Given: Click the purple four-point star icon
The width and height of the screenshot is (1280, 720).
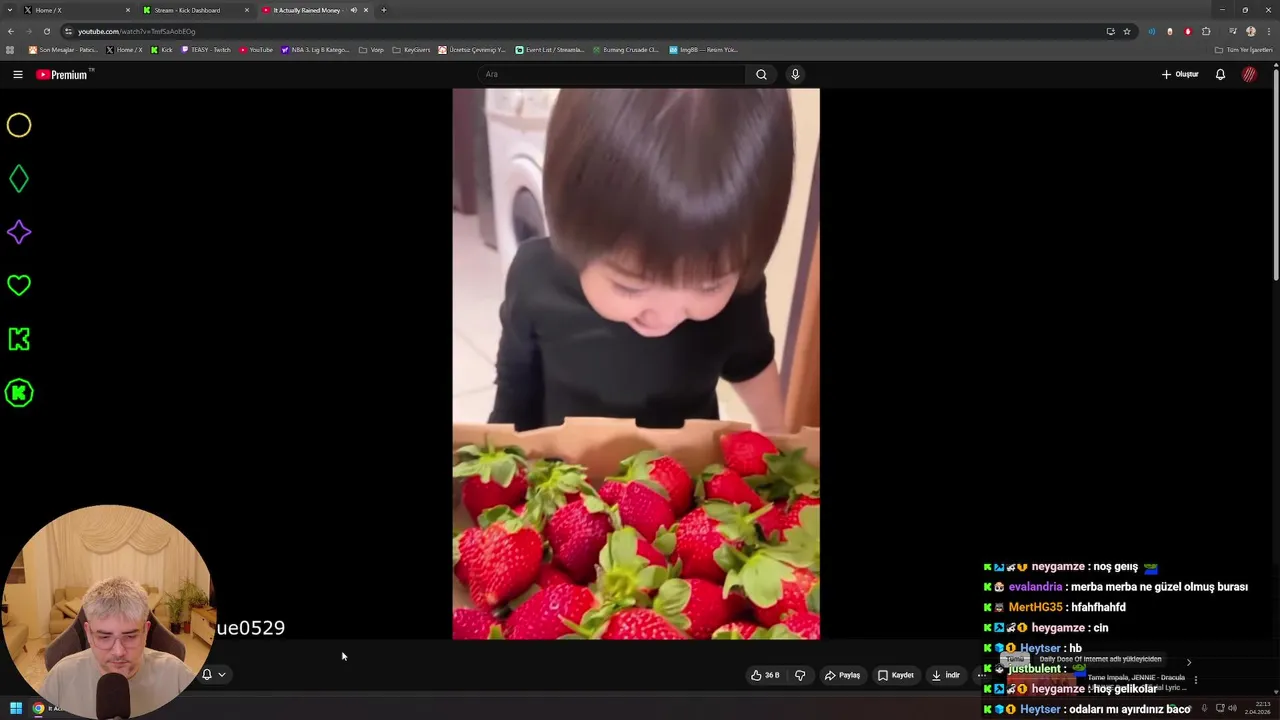Looking at the screenshot, I should pyautogui.click(x=19, y=232).
